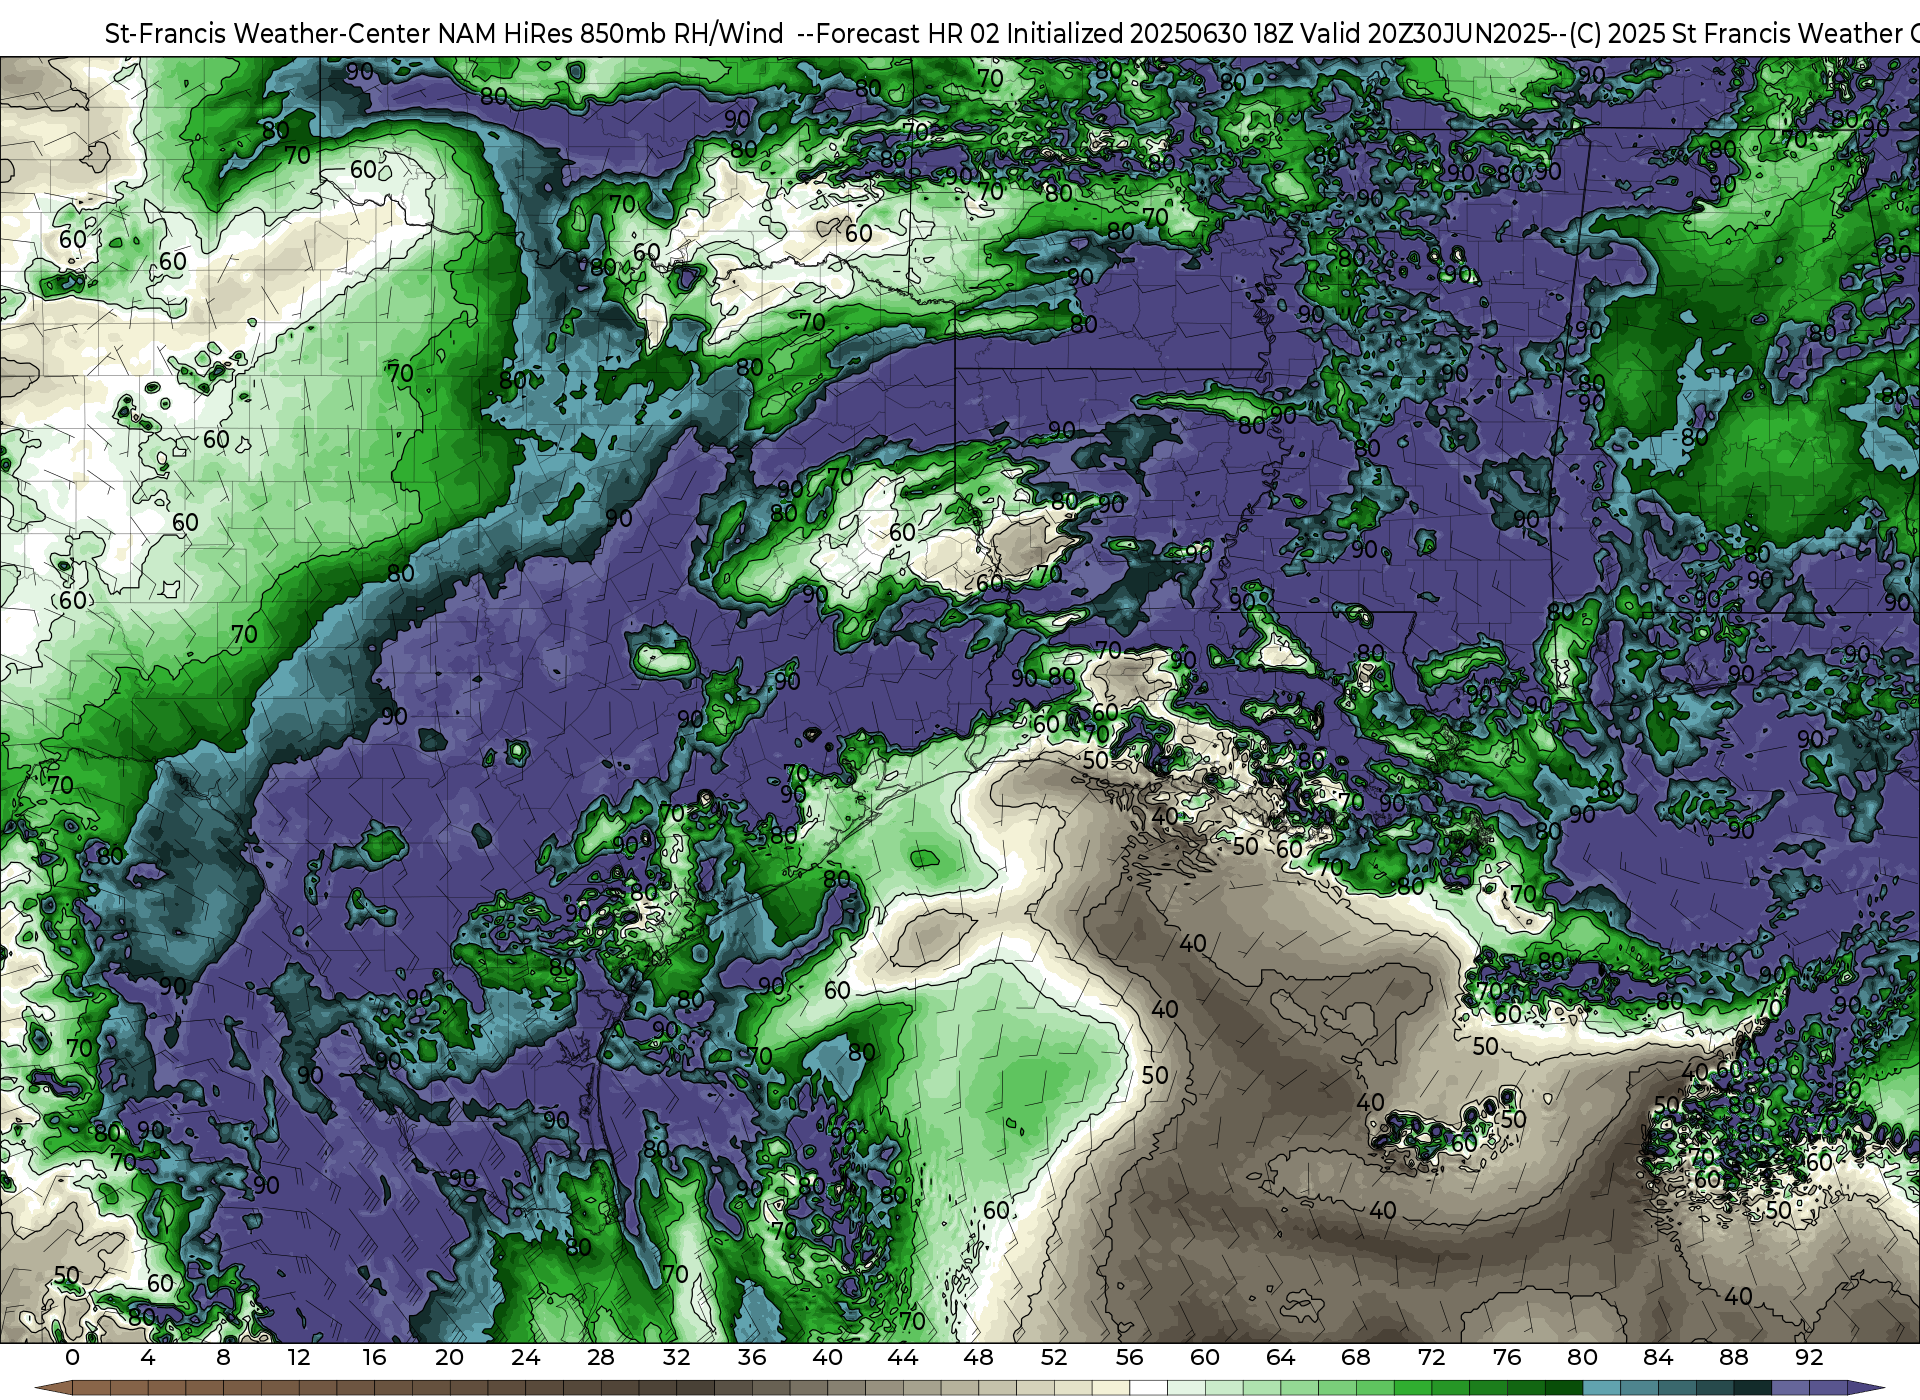Click the "0" label on the humidity color scale

[x=72, y=1358]
